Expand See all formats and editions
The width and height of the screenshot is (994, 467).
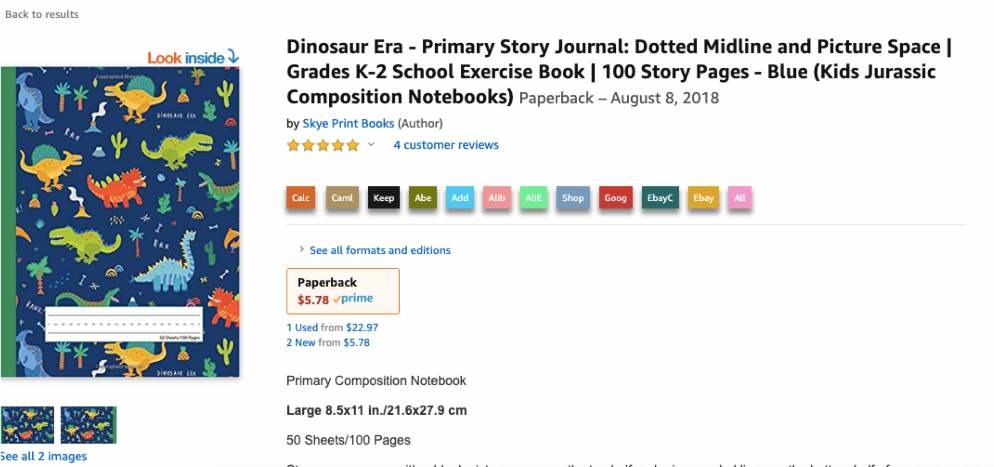pyautogui.click(x=380, y=250)
